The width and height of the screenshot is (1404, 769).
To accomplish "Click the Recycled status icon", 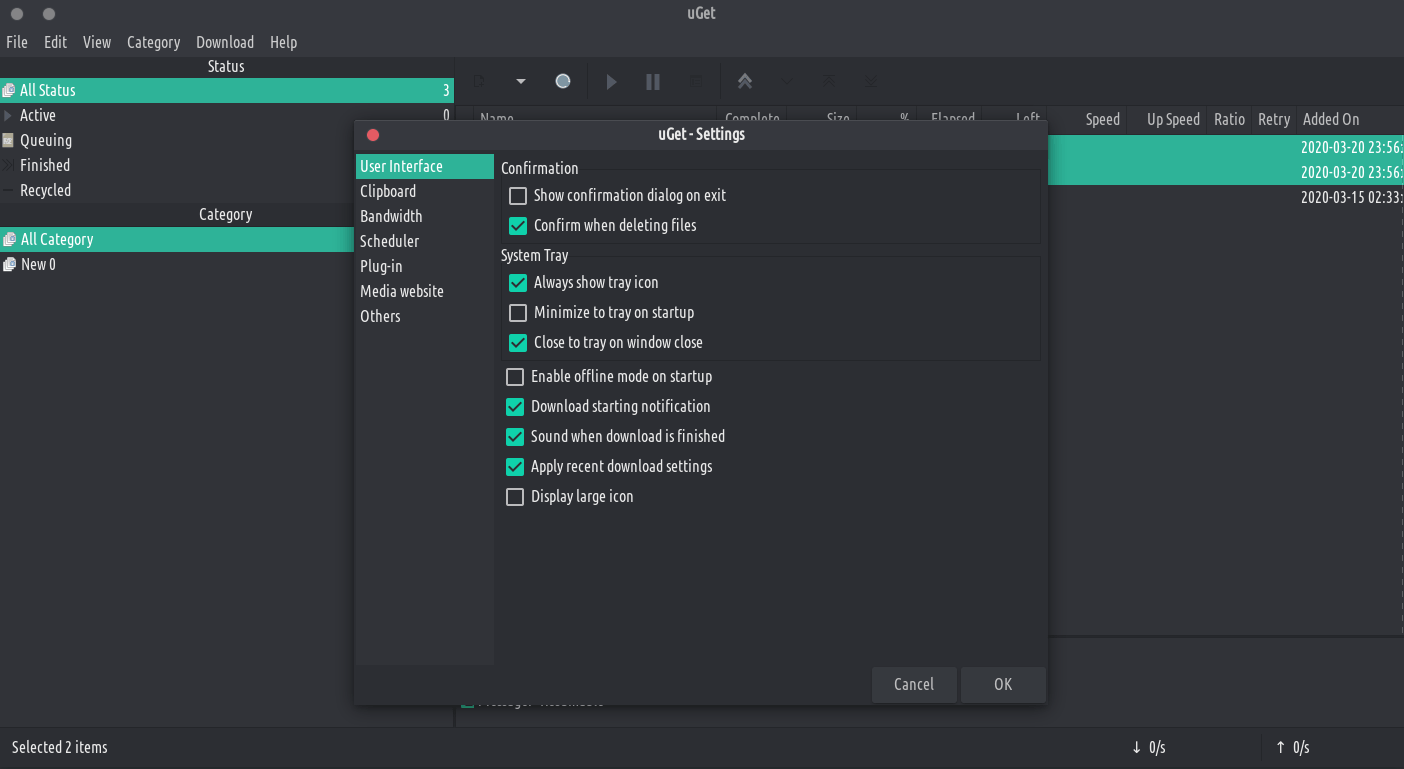I will (9, 190).
